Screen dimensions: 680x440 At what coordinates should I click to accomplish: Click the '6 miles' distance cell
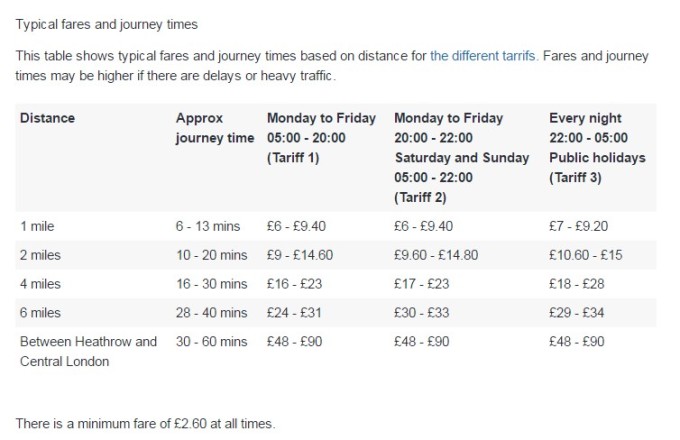(x=40, y=313)
